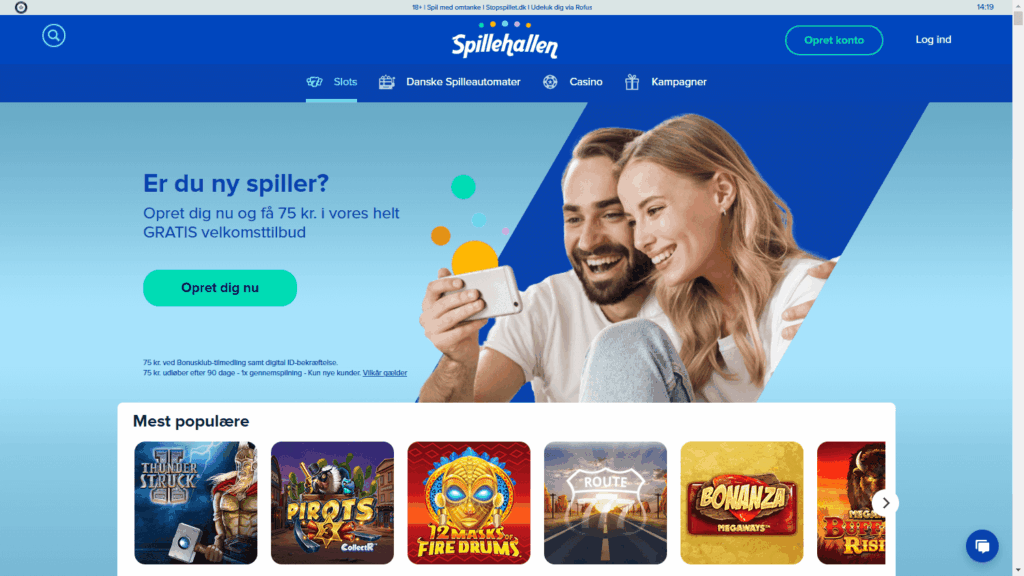Click the Kampagner gift icon
Viewport: 1024px width, 576px height.
(632, 82)
